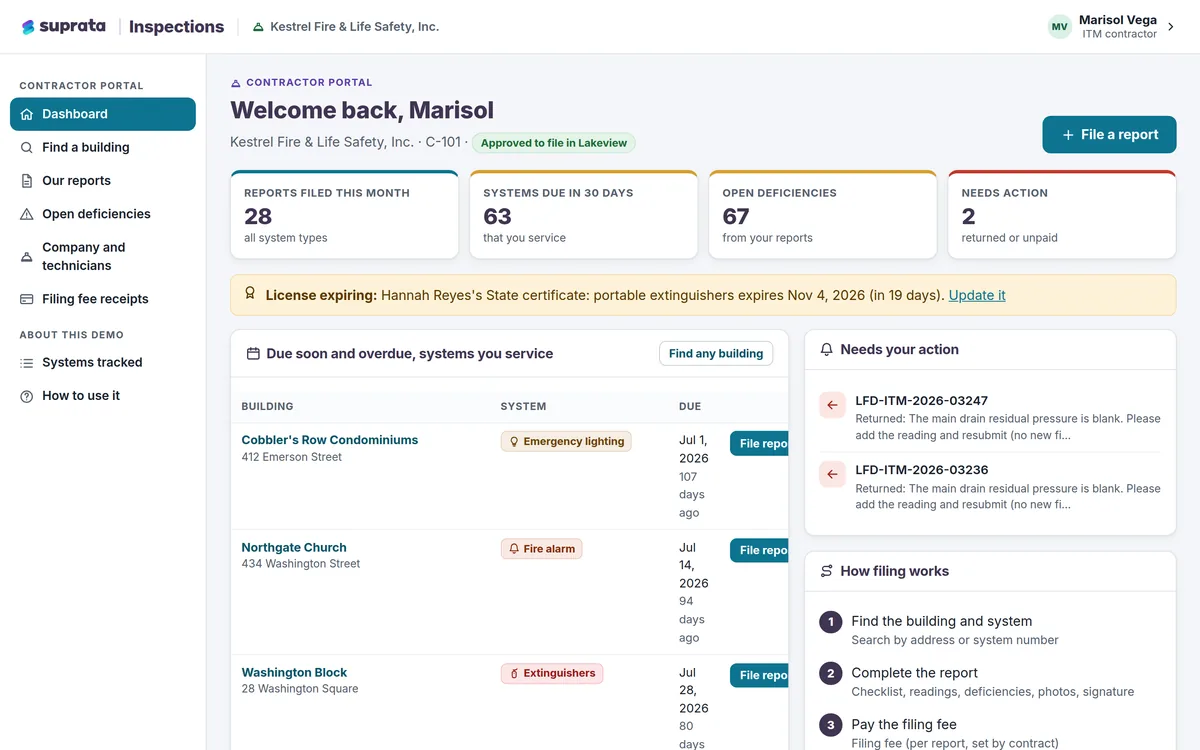Image resolution: width=1200 pixels, height=750 pixels.
Task: Click the MV user avatar
Action: click(1059, 27)
